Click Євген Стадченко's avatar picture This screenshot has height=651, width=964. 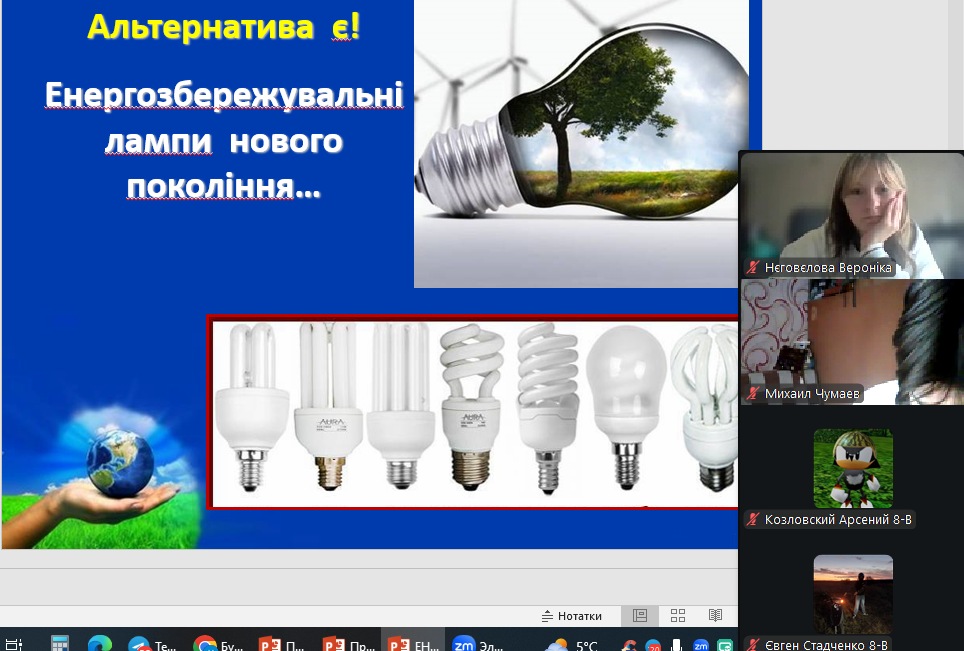852,594
